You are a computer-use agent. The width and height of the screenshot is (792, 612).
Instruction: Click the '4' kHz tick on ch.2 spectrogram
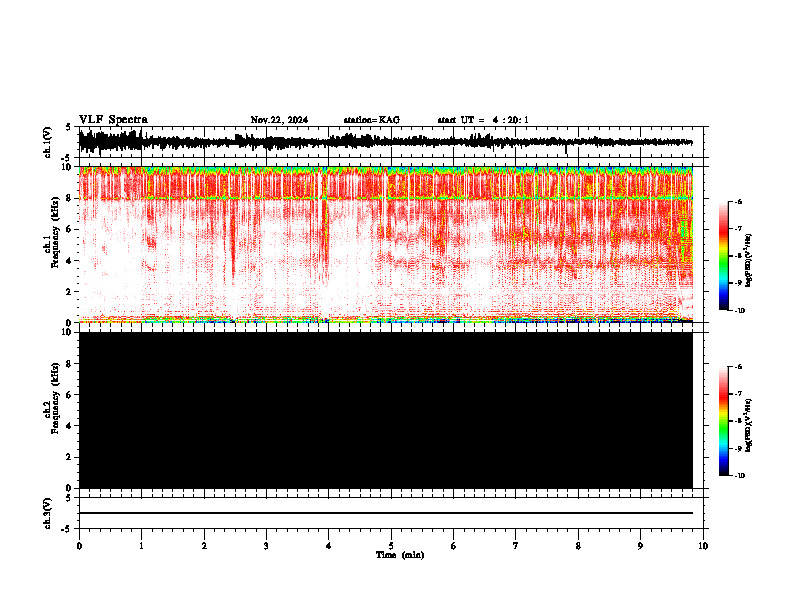click(69, 426)
